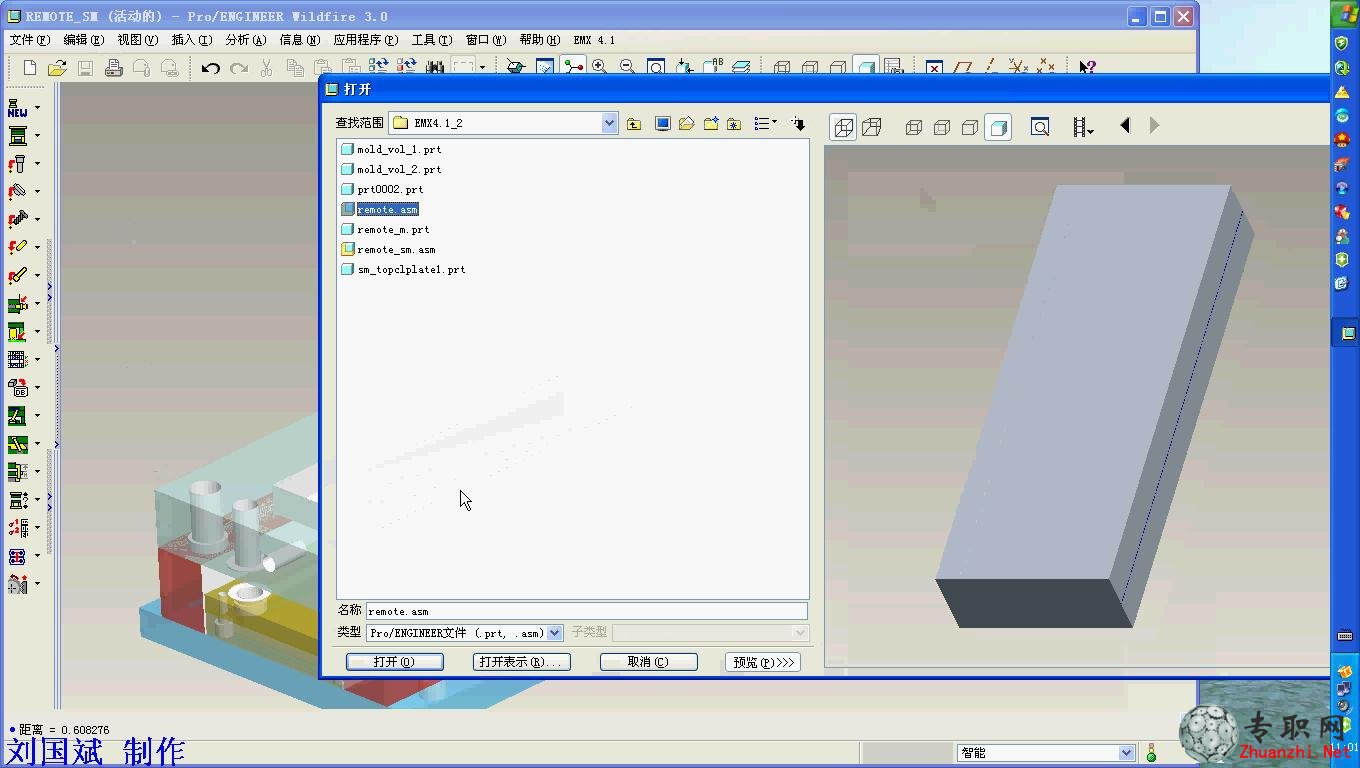Click the working directory monitor icon in dialog
The width and height of the screenshot is (1360, 768).
coord(662,124)
